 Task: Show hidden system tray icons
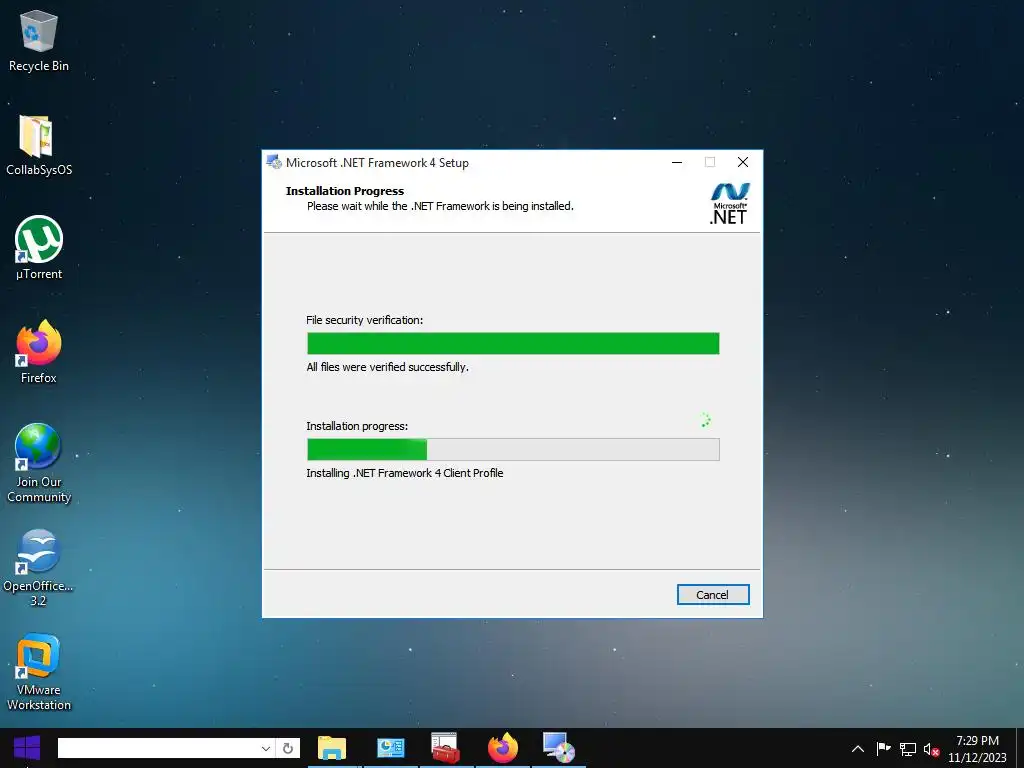pos(858,748)
